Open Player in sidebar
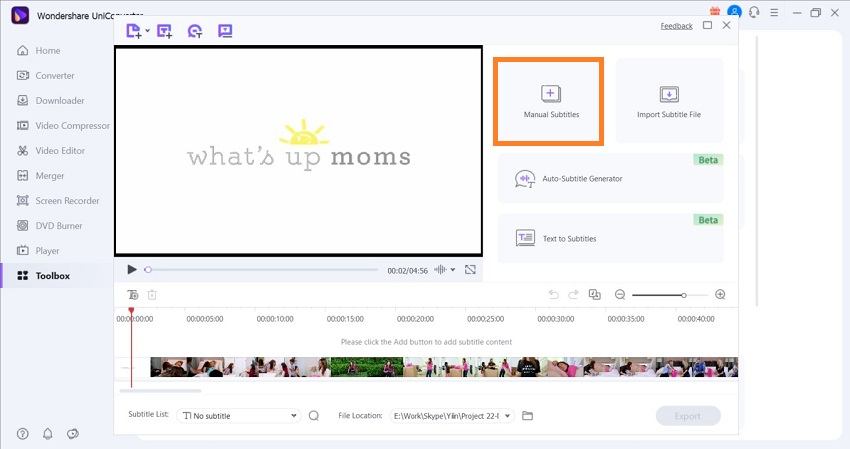The height and width of the screenshot is (449, 850). pos(38,251)
